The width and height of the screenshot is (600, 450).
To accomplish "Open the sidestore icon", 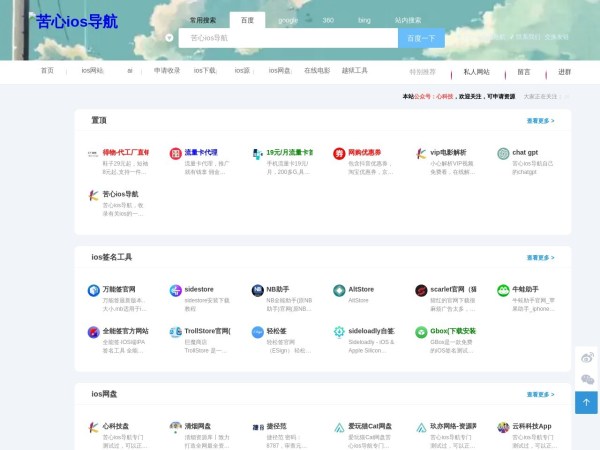I will pos(175,291).
